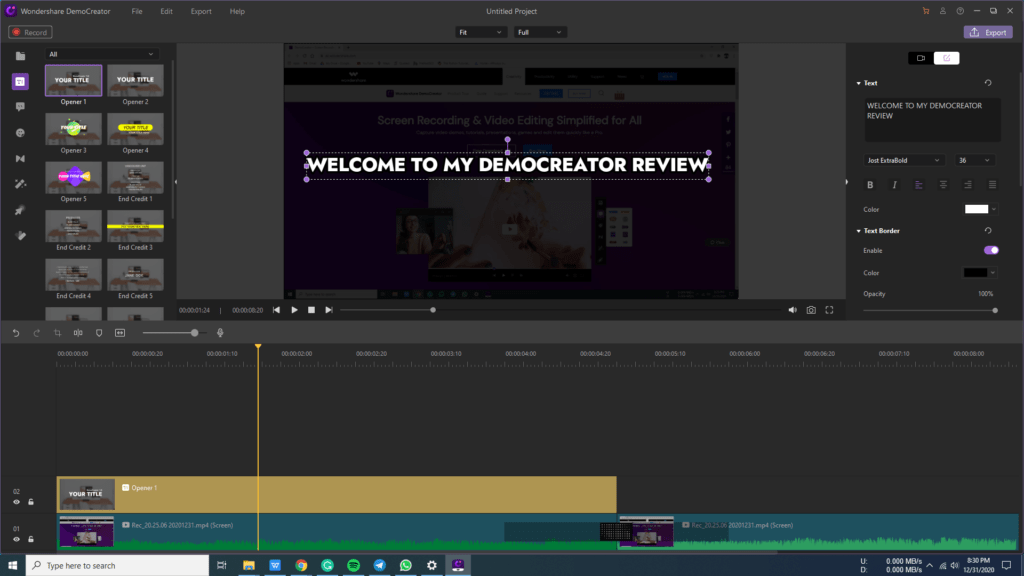The image size is (1024, 576).
Task: Open the stickers sidebar icon
Action: (x=20, y=133)
